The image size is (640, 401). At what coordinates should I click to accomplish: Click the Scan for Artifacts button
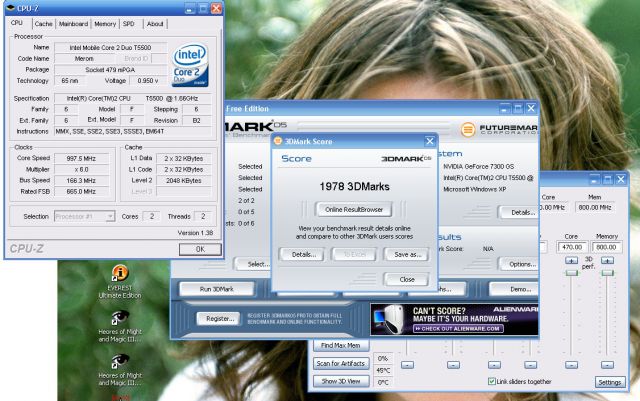[x=341, y=363]
